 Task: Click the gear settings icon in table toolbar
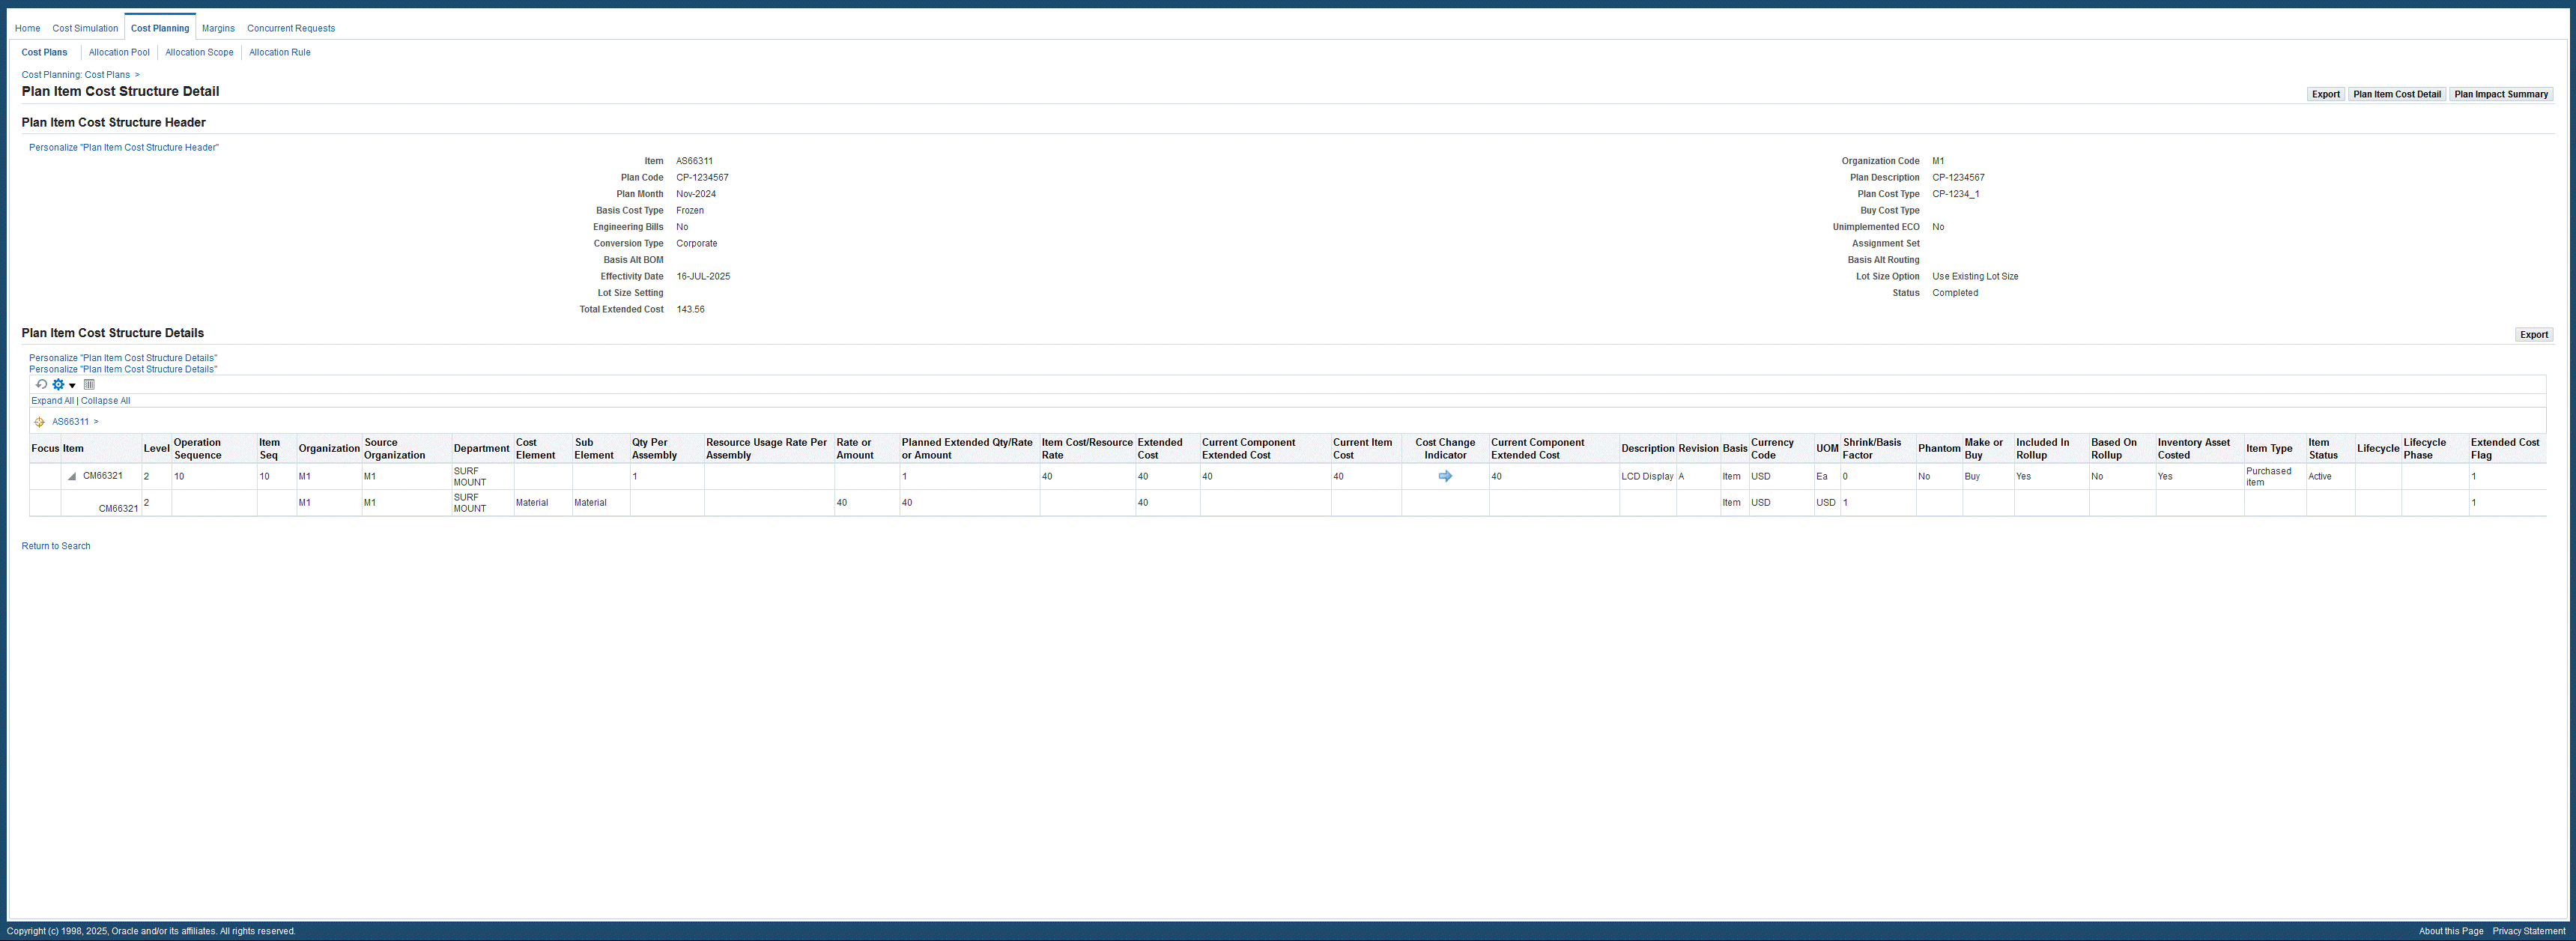tap(58, 385)
